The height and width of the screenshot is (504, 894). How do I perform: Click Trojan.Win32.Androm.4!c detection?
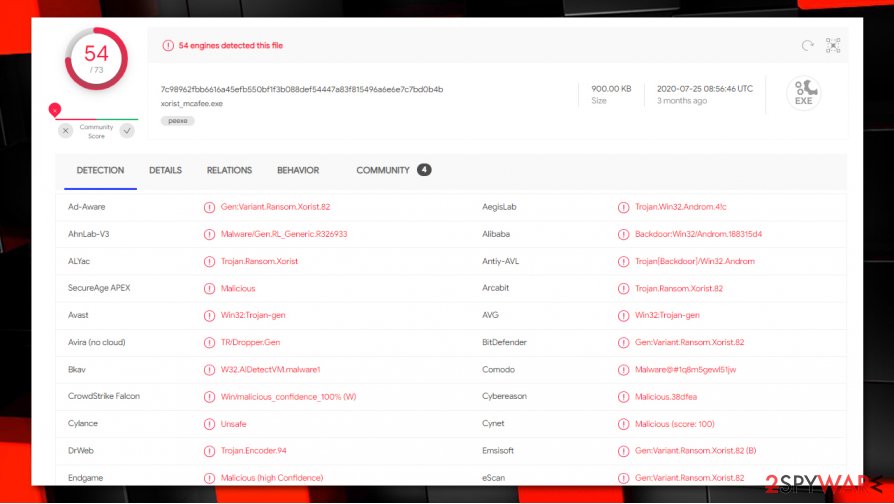681,207
